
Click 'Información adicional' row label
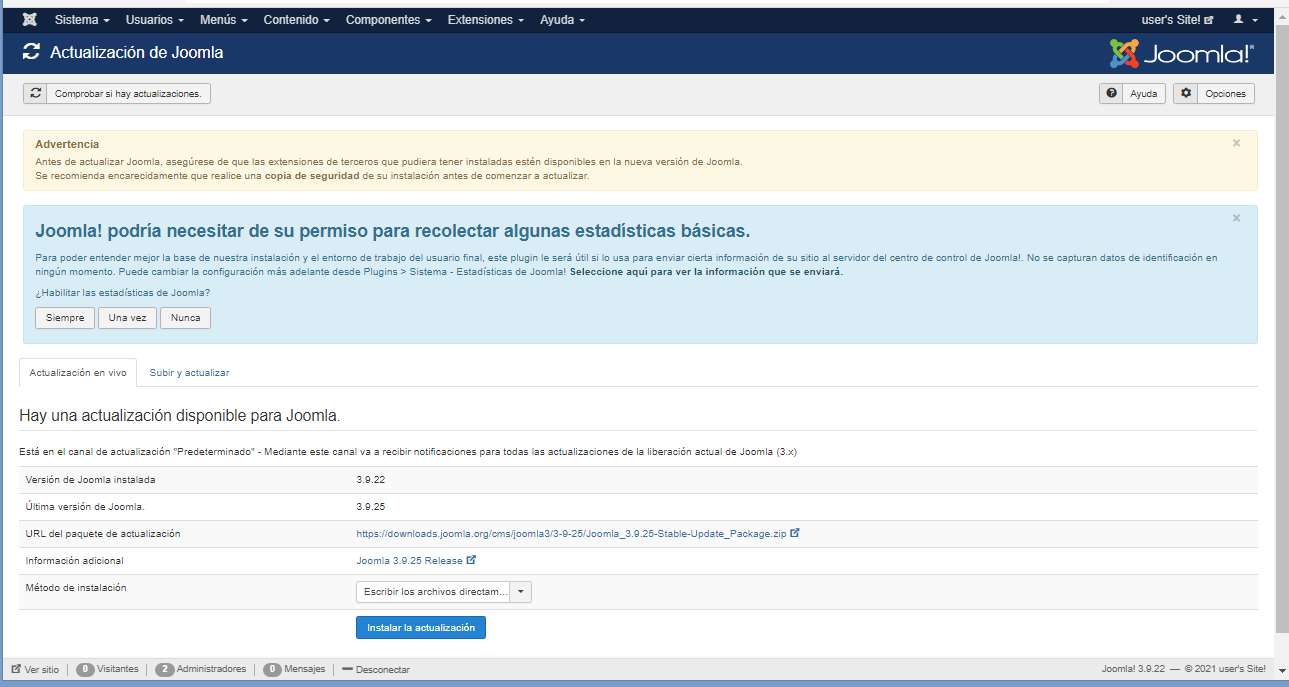pyautogui.click(x=74, y=561)
